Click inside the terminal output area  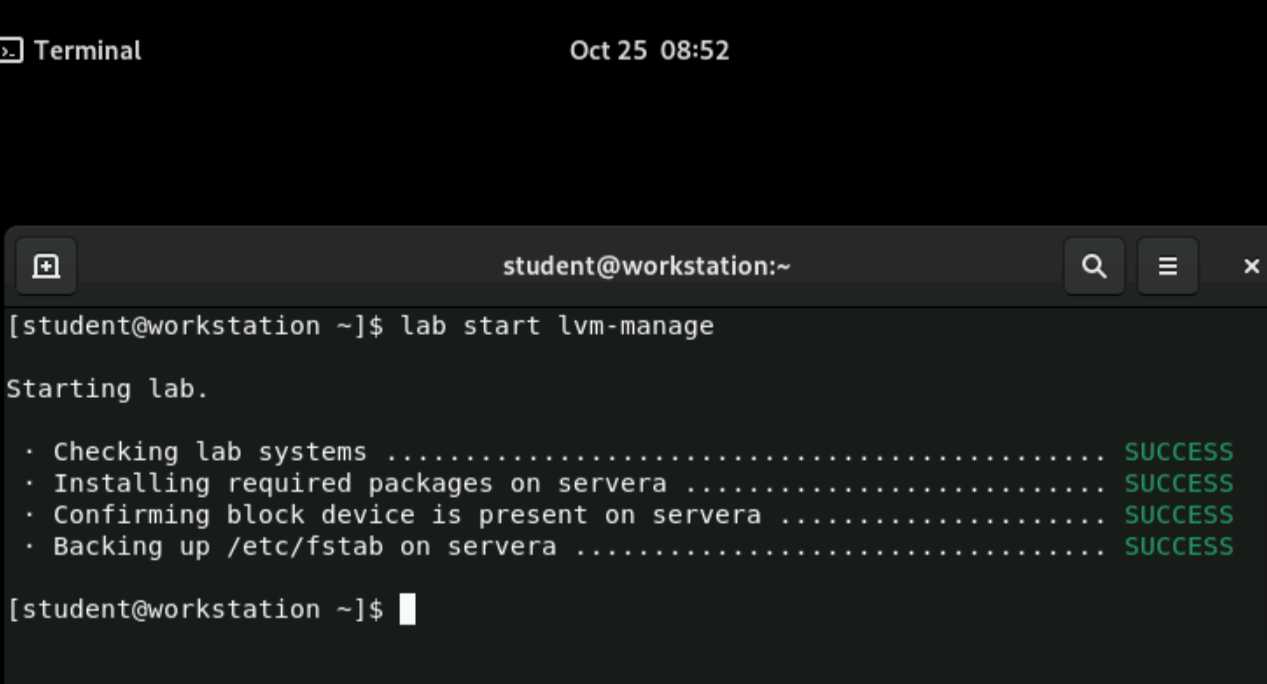pyautogui.click(x=600, y=470)
